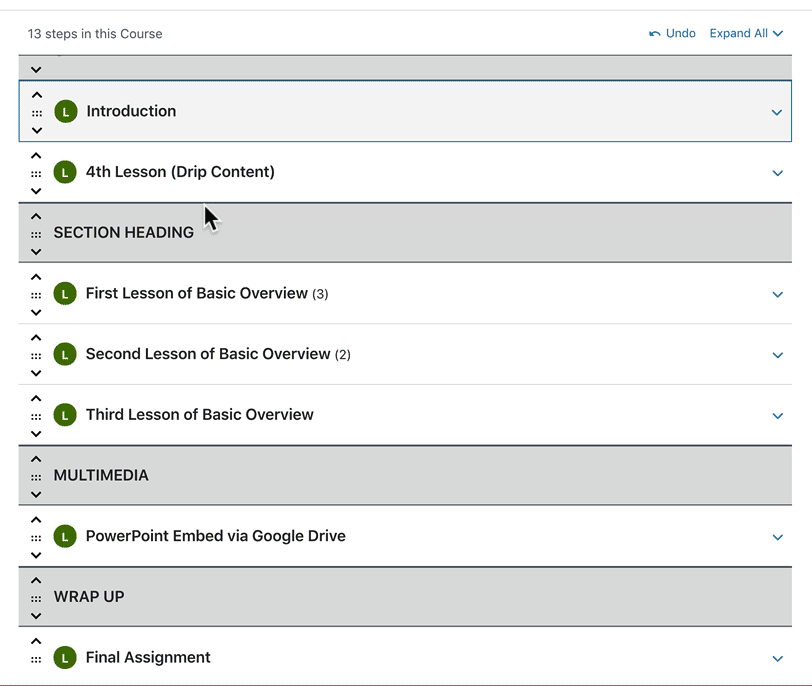Click drag handle of WRAP UP section

tap(37, 597)
